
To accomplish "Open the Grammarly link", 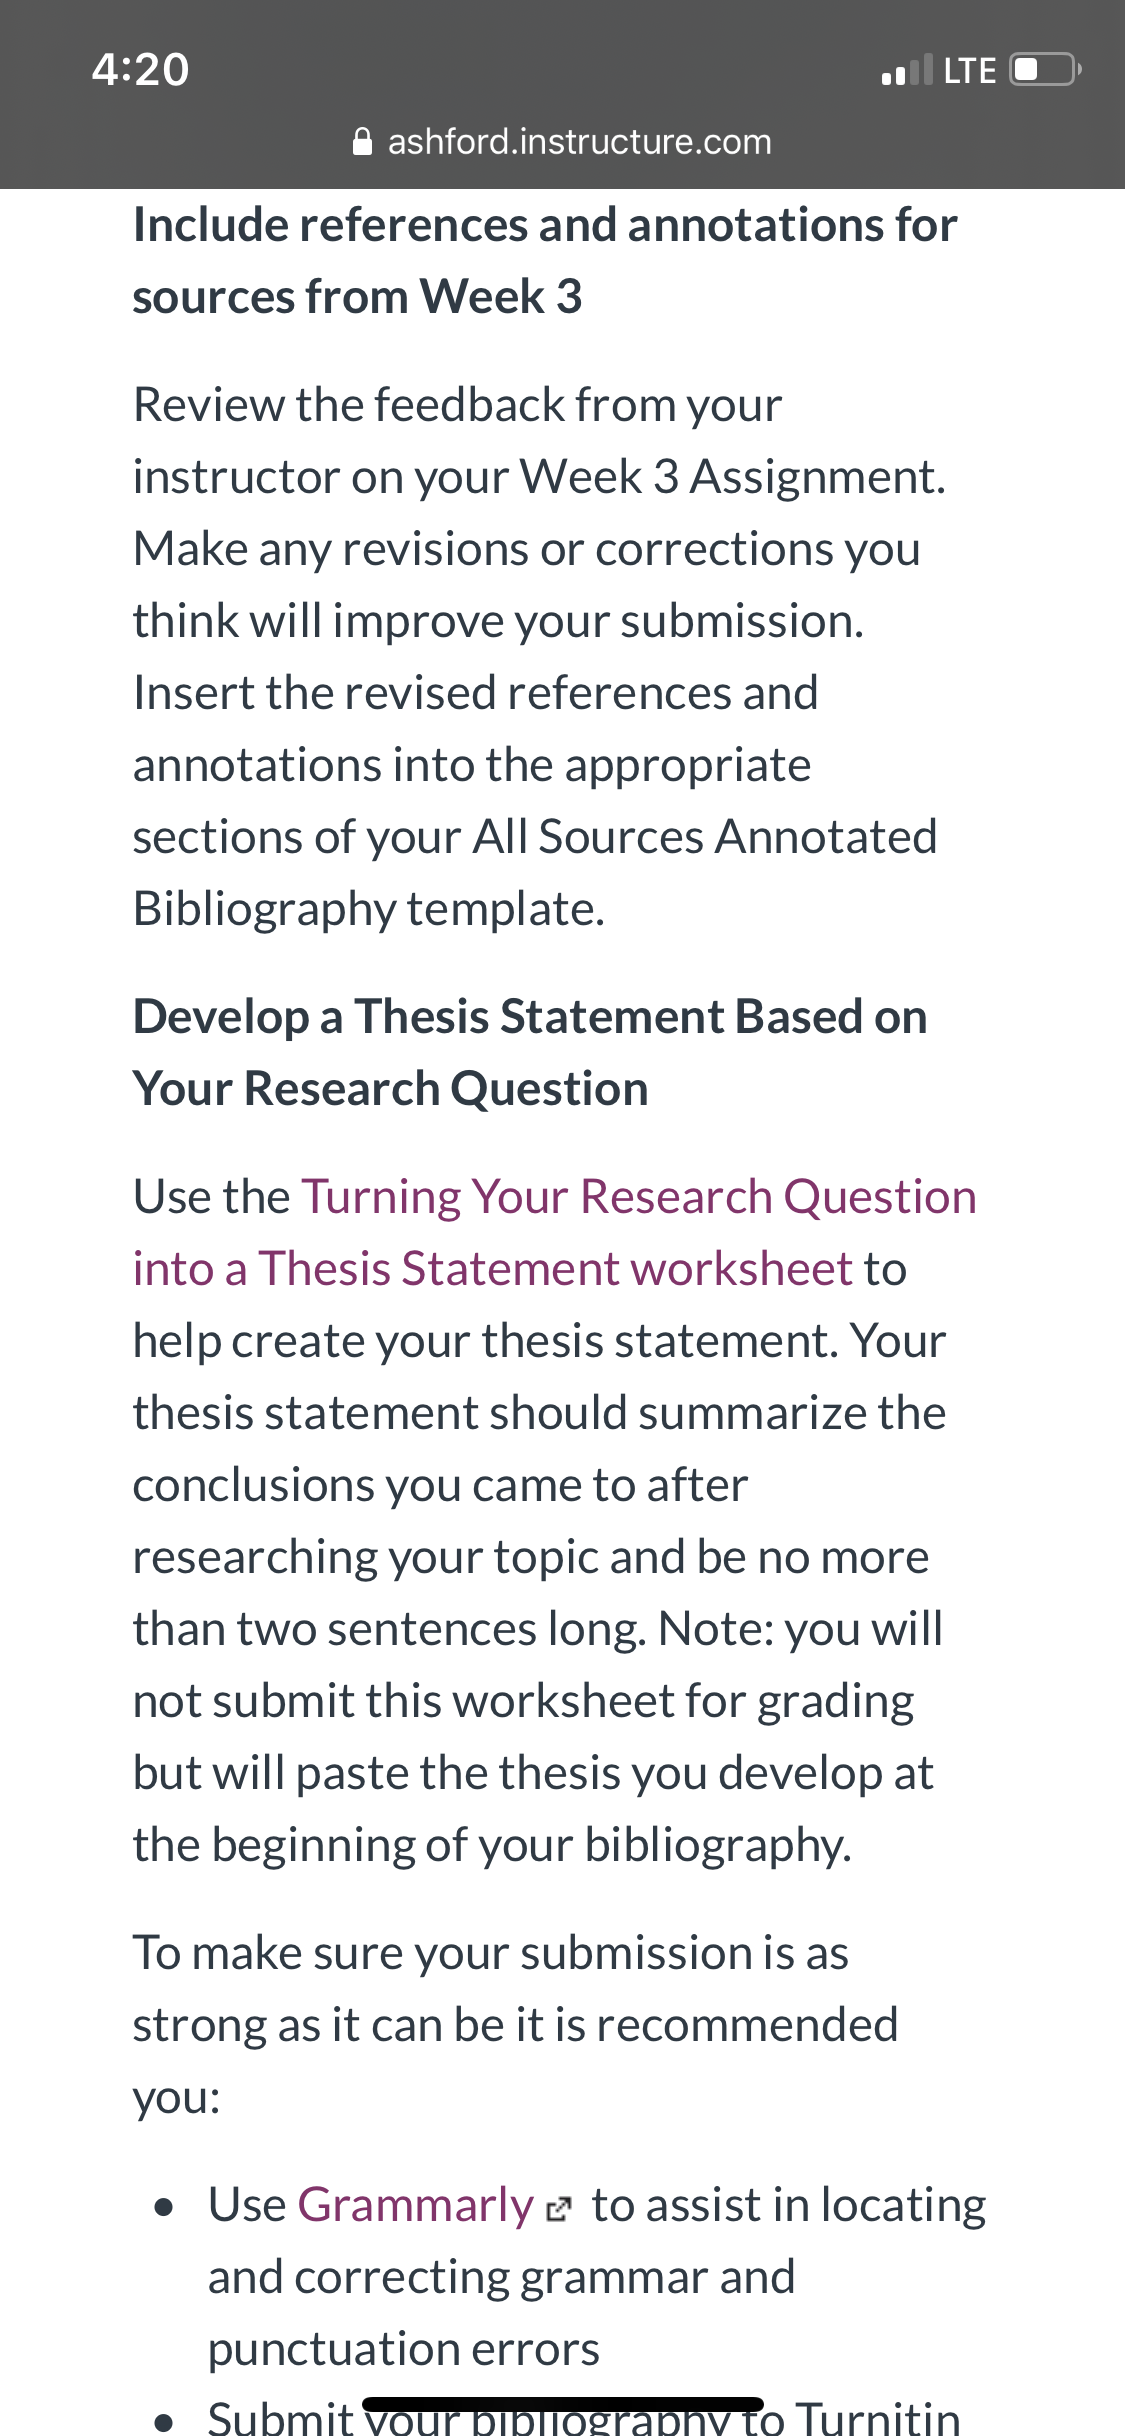I will point(416,2205).
